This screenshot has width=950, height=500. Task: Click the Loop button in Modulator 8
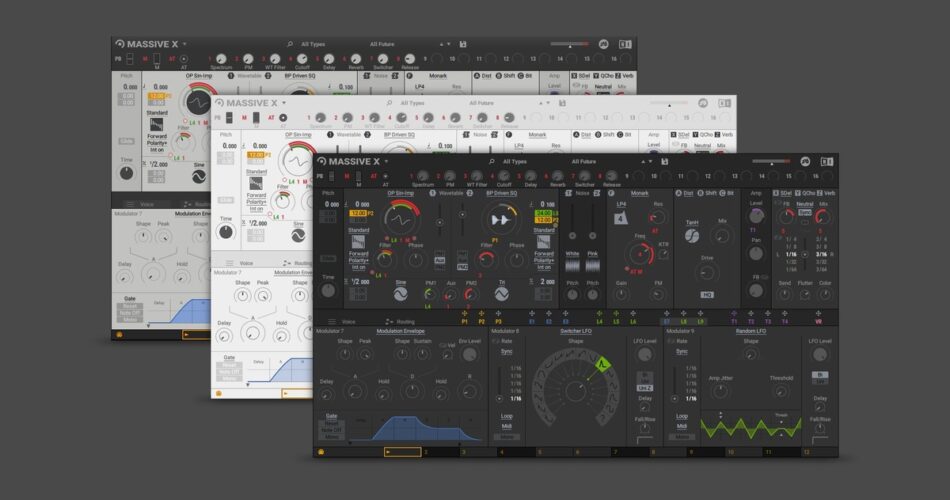[x=507, y=416]
